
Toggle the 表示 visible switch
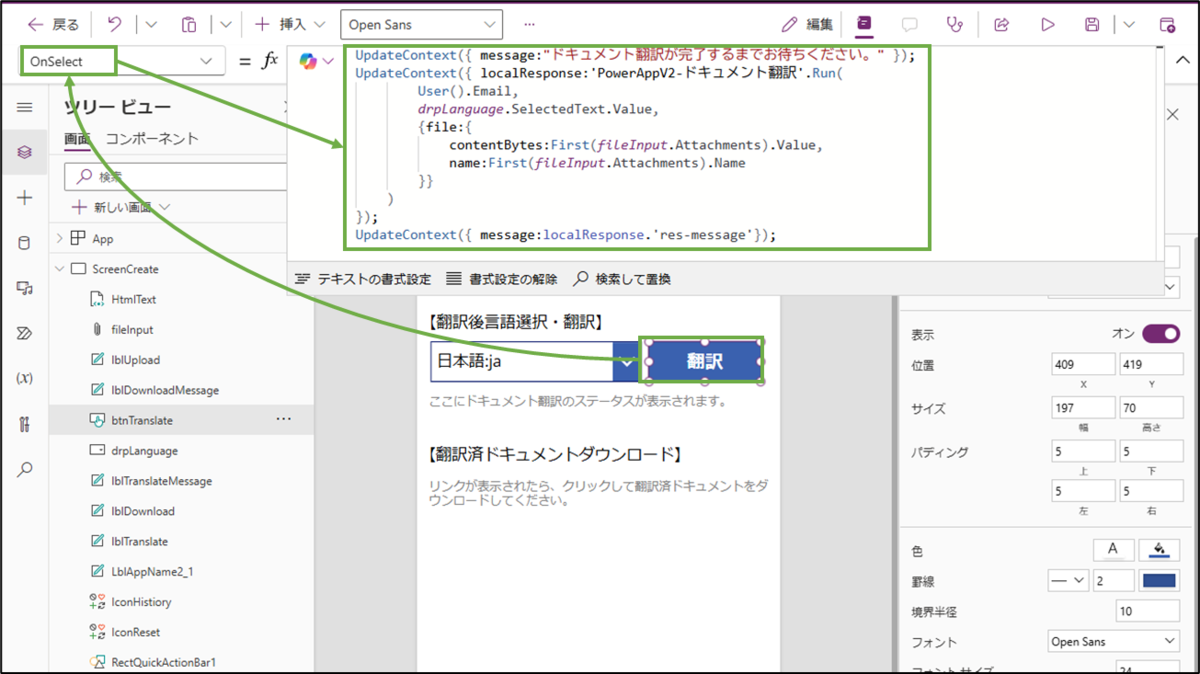coord(1160,334)
